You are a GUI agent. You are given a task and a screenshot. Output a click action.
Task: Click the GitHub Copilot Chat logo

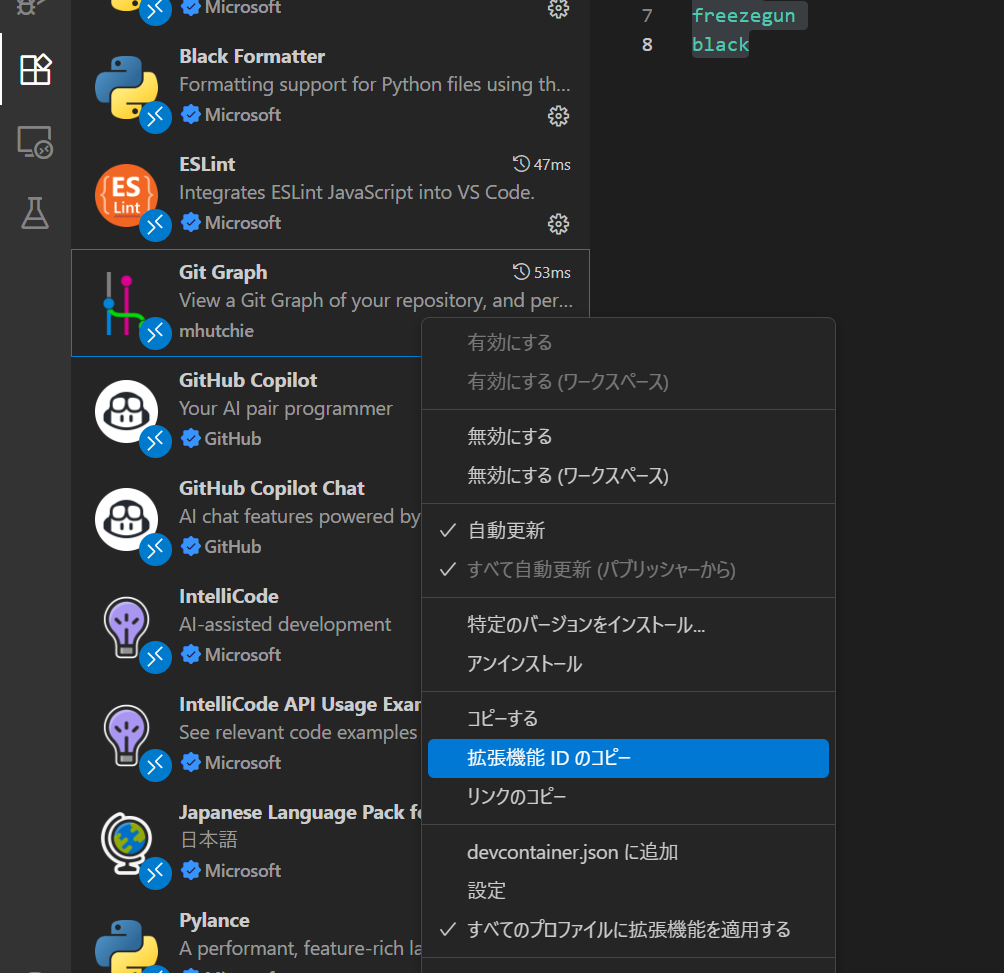coord(127,520)
